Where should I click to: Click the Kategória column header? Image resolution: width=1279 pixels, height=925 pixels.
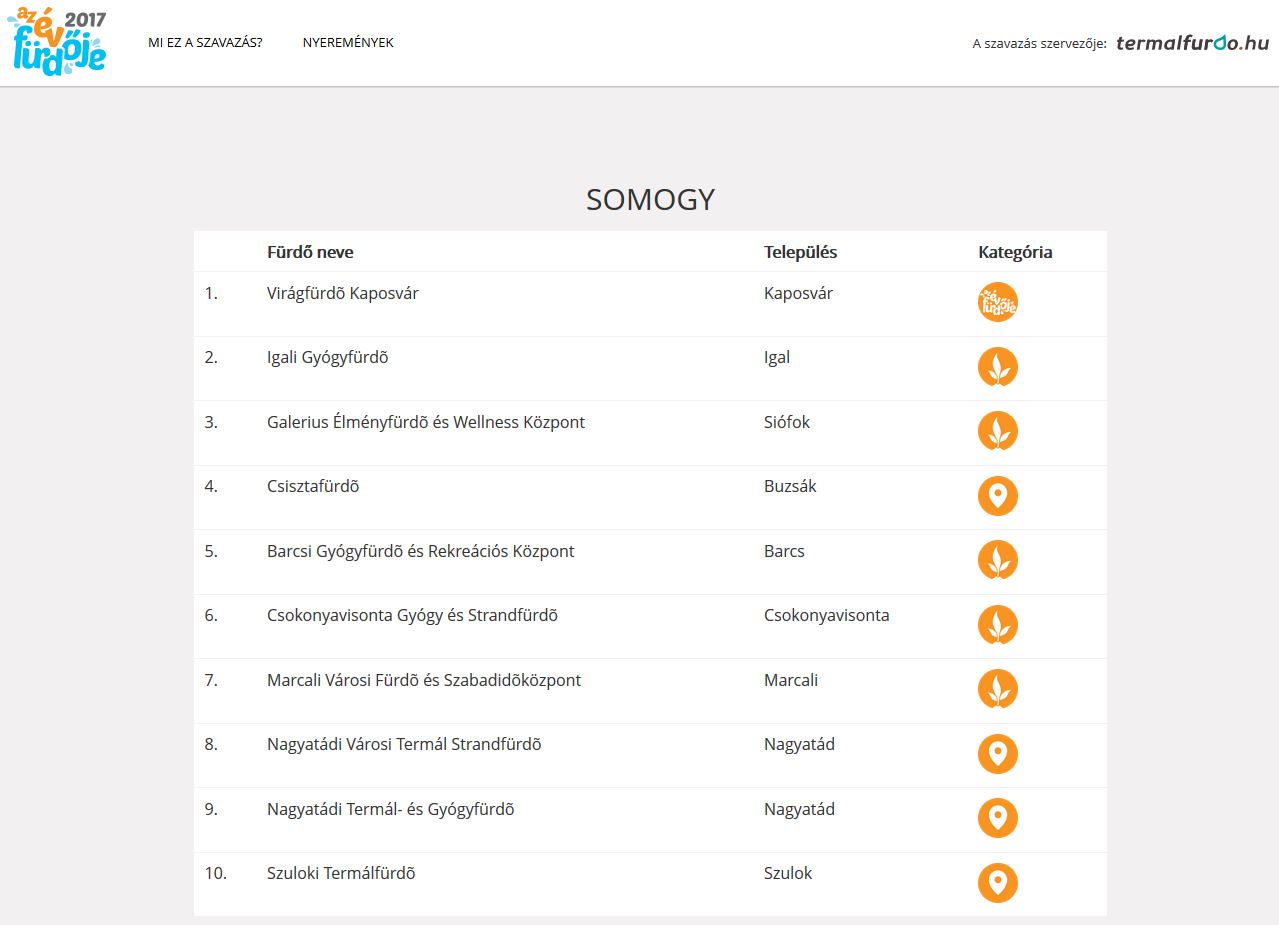pos(1015,252)
